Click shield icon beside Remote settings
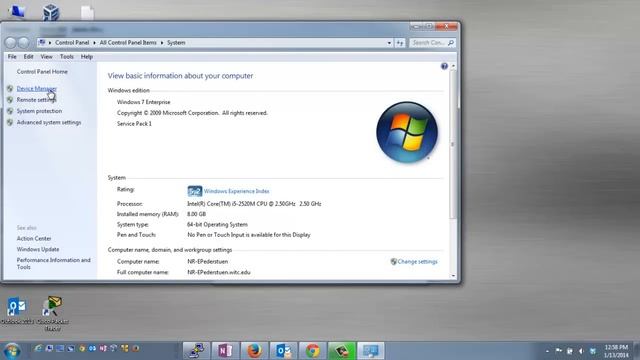 [x=10, y=100]
